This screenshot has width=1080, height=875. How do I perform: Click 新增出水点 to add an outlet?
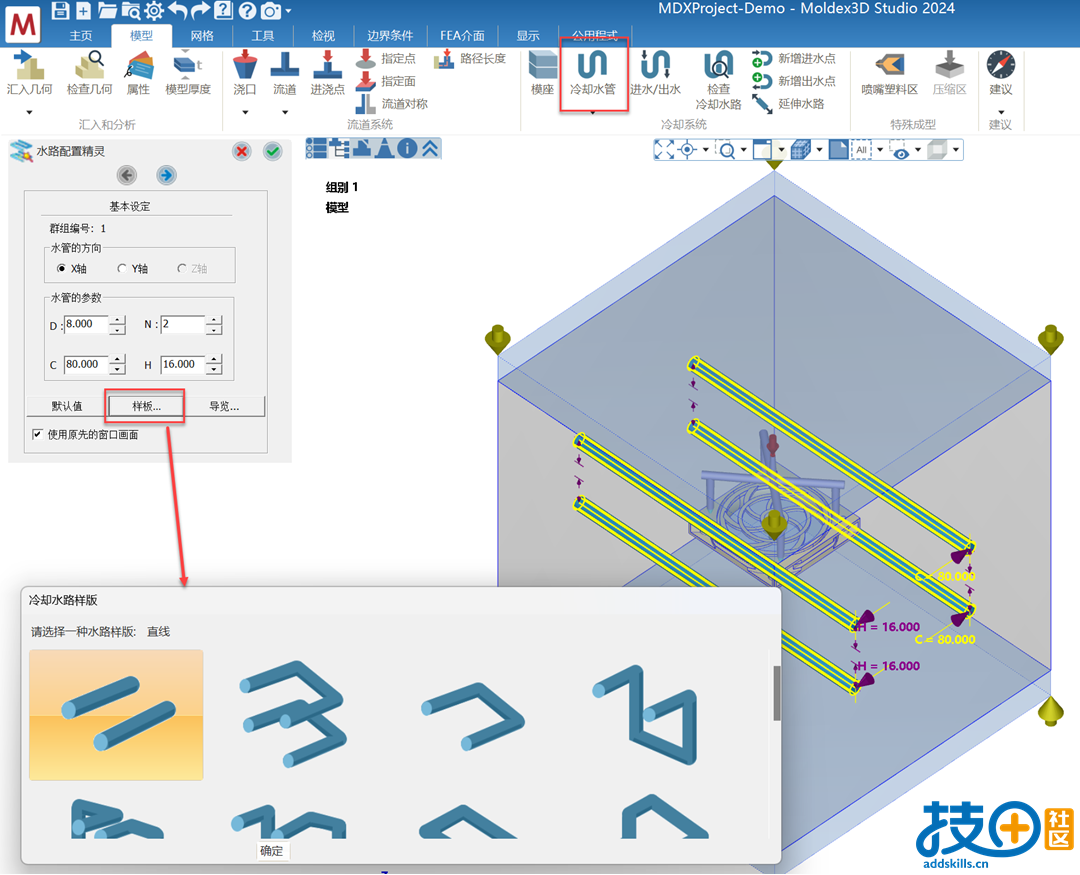tap(793, 81)
